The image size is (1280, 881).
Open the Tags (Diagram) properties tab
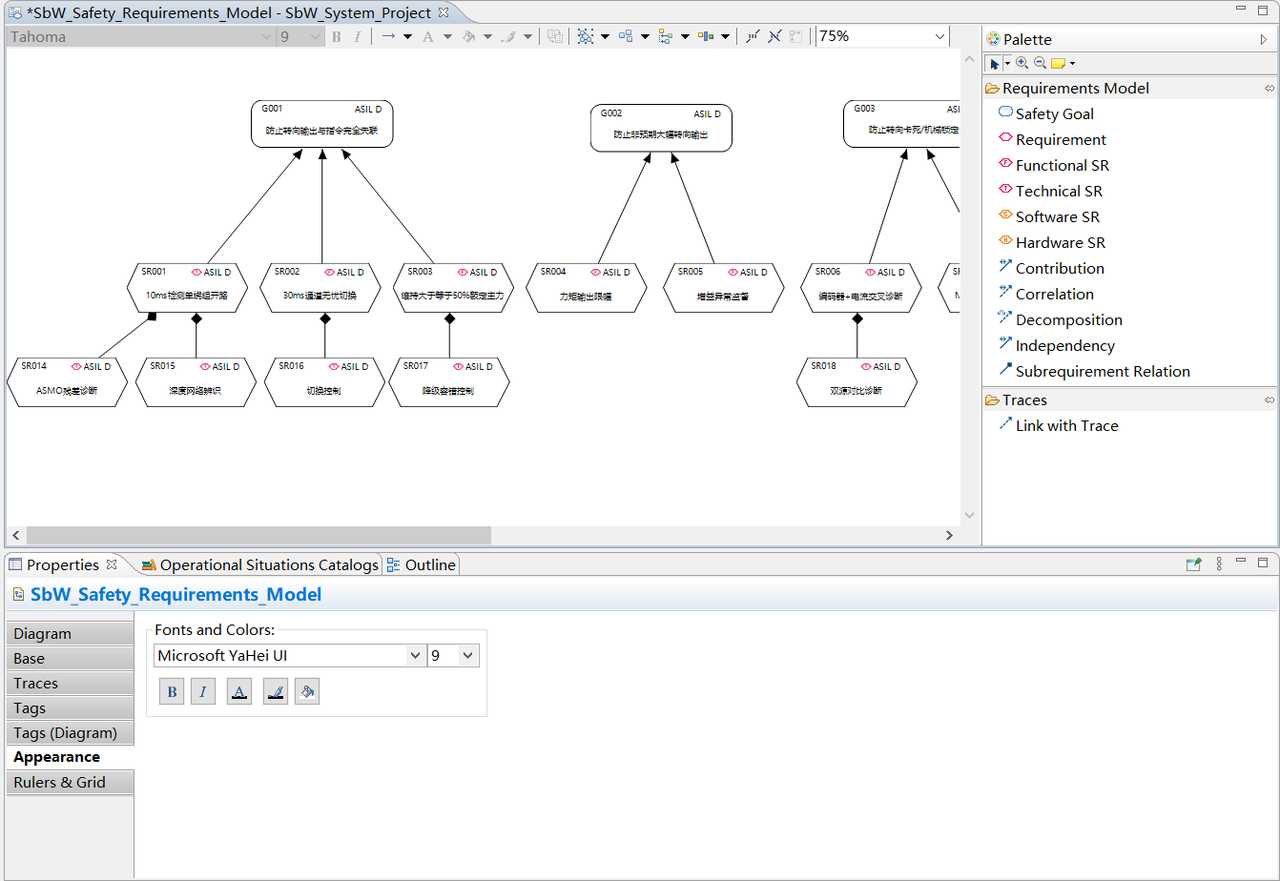pyautogui.click(x=69, y=733)
